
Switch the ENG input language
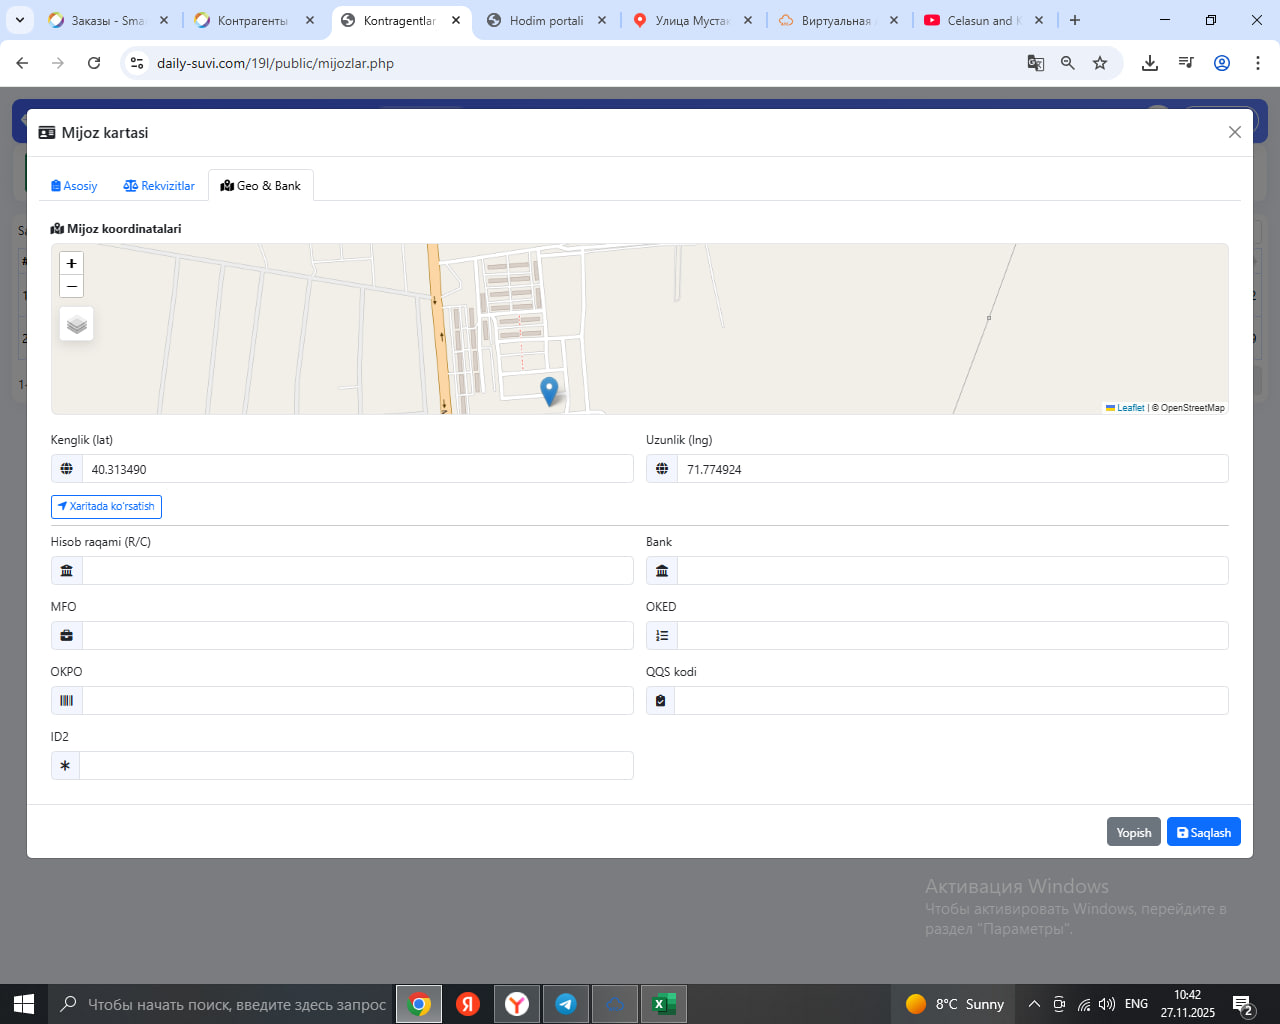(1136, 1004)
